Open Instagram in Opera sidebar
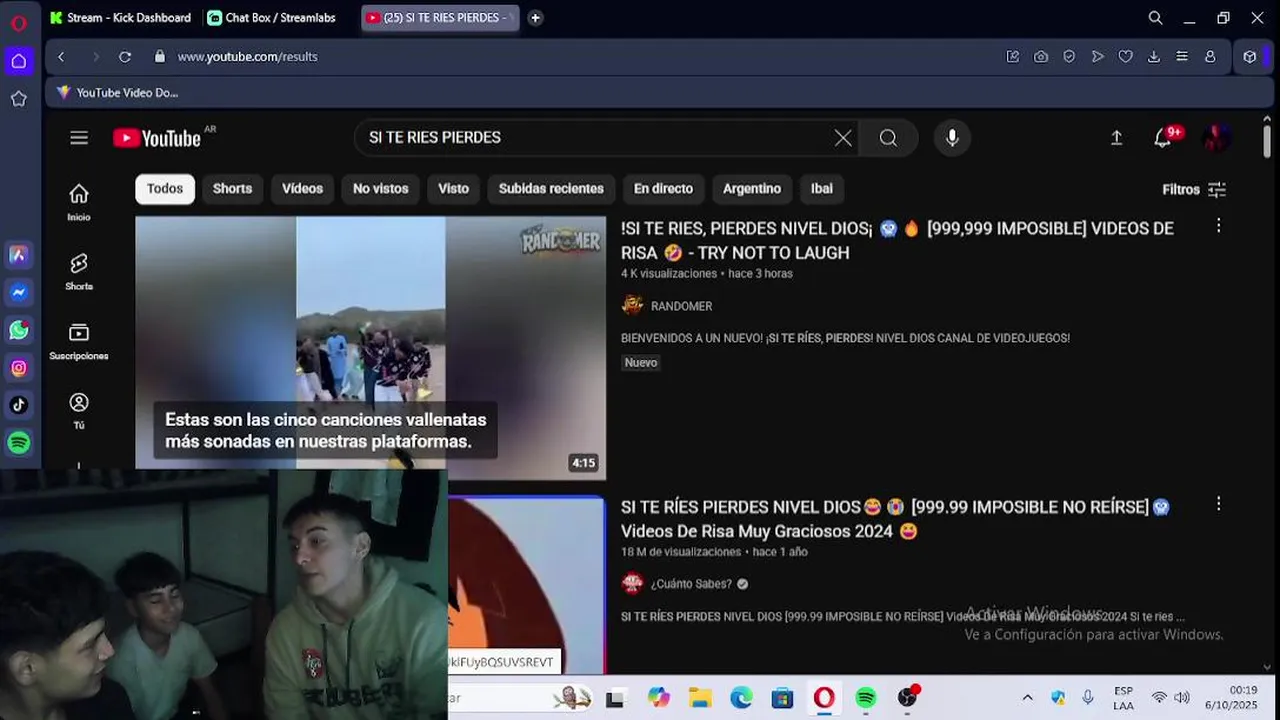This screenshot has width=1280, height=720. coord(18,368)
